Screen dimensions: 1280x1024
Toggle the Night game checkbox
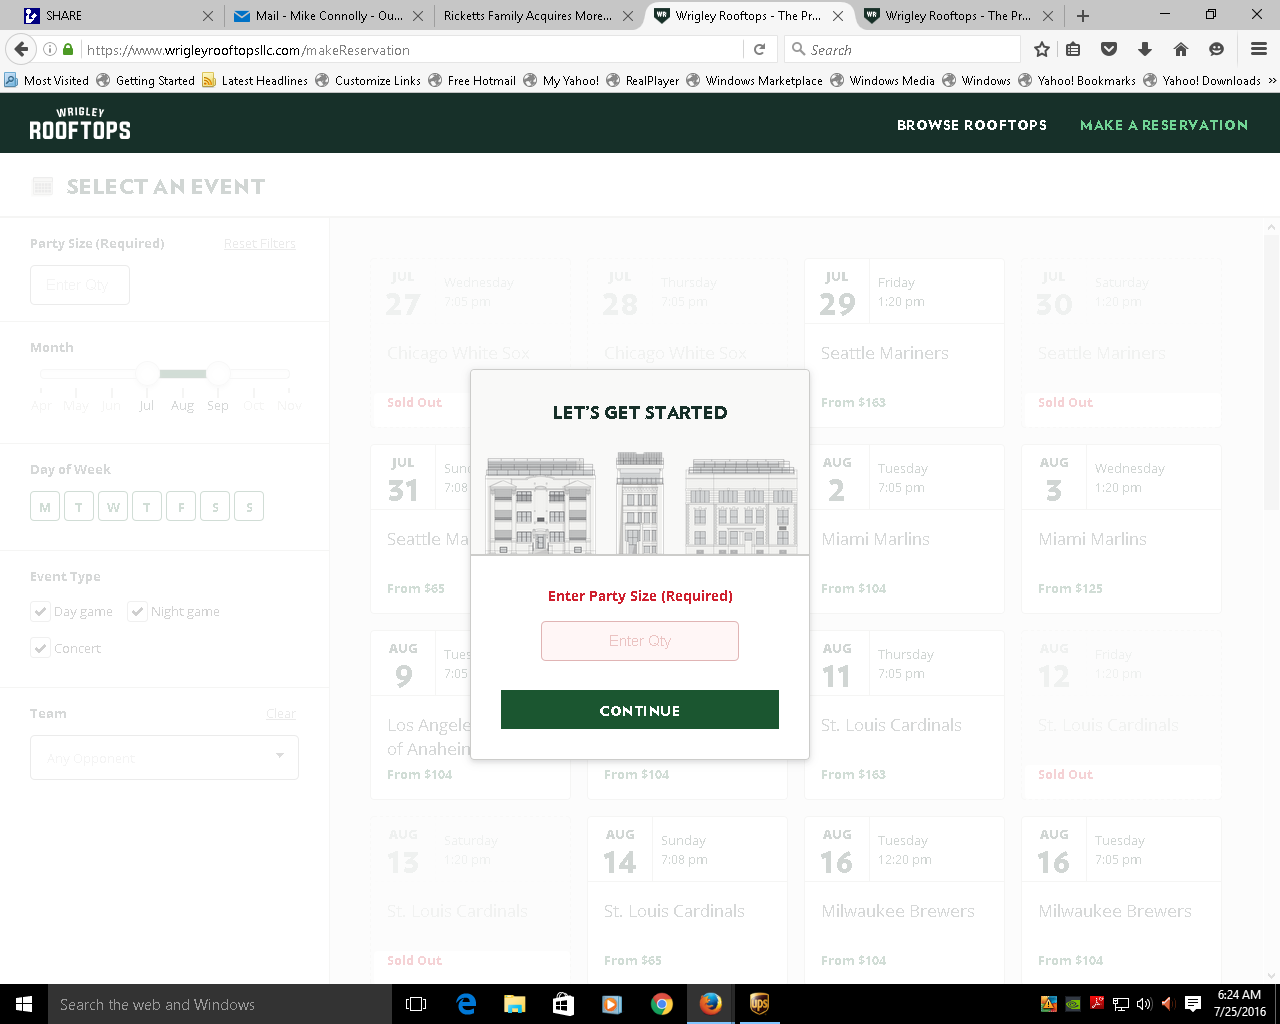click(137, 611)
